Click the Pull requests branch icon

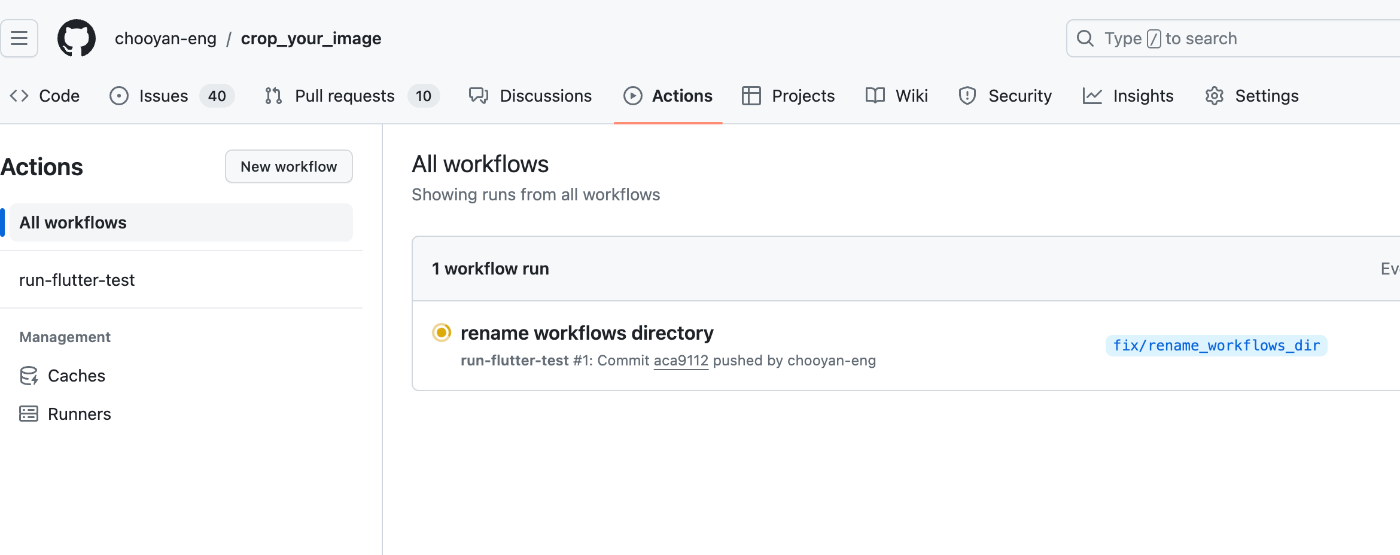click(x=273, y=96)
